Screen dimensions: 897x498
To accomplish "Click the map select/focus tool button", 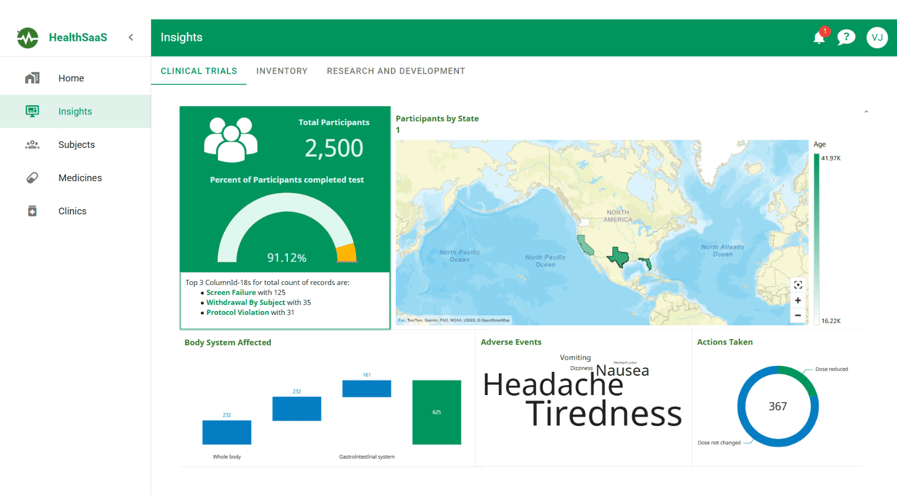I will pos(797,285).
